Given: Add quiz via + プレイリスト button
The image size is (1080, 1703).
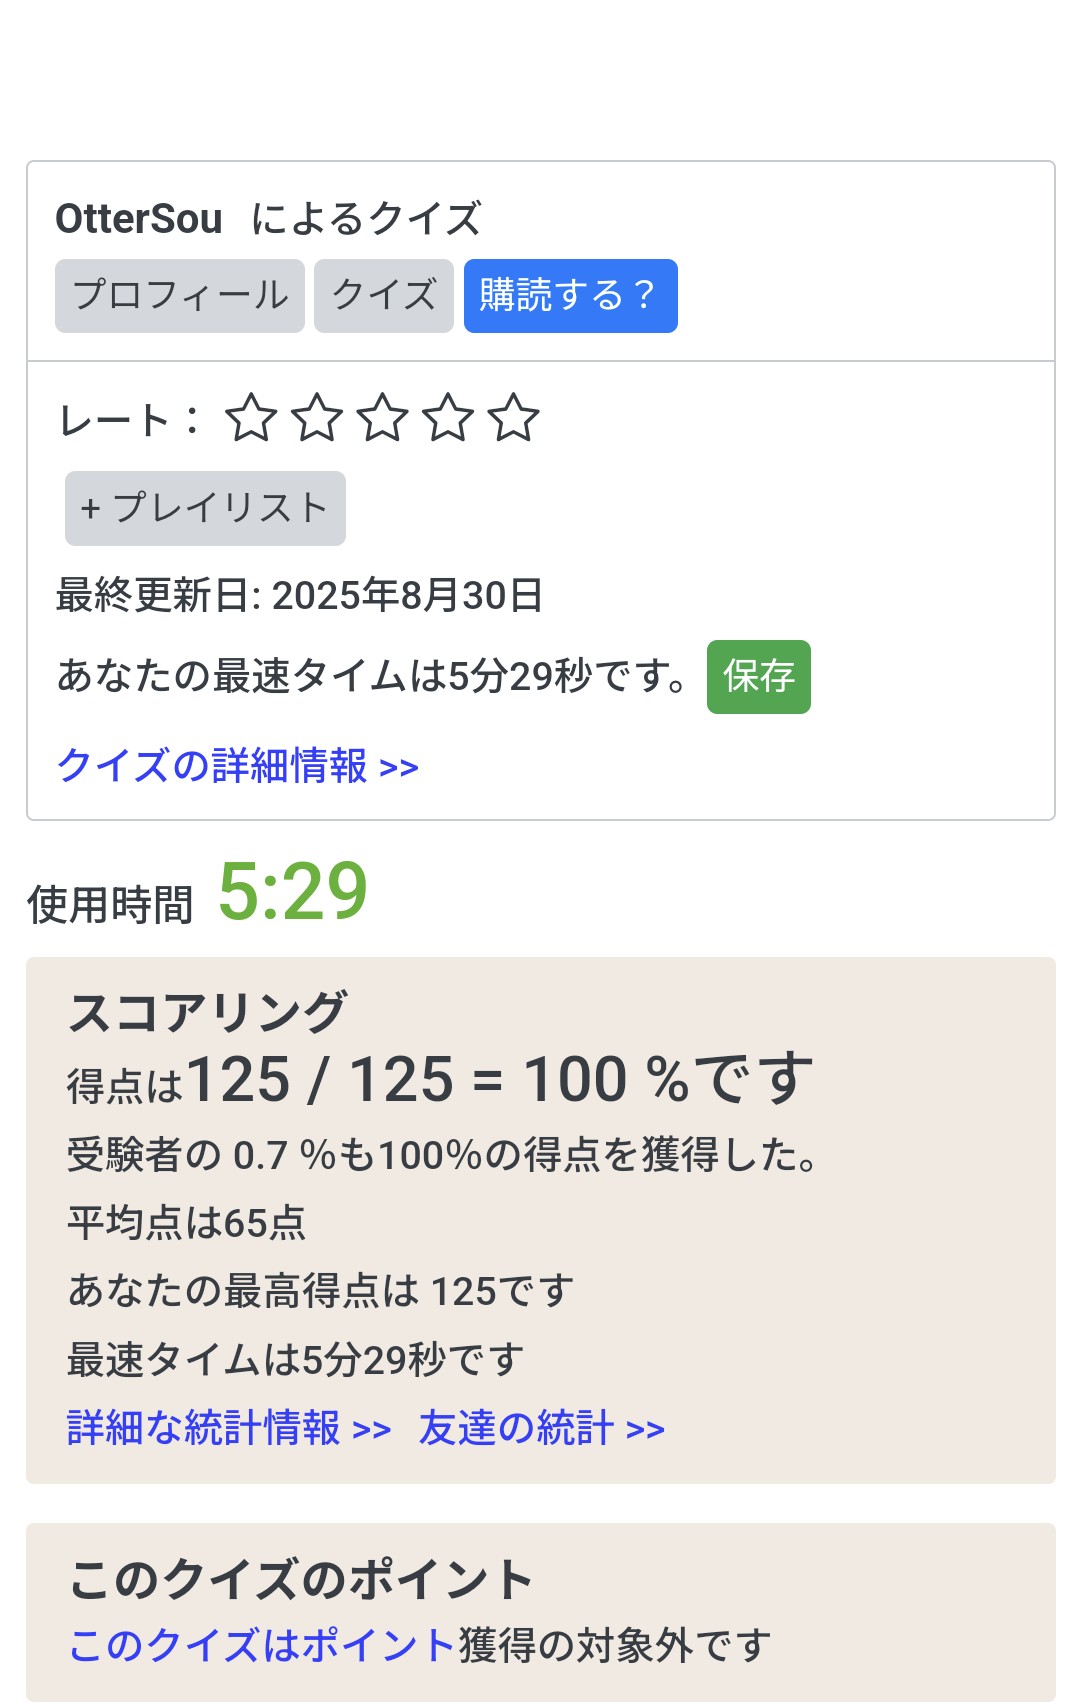Looking at the screenshot, I should point(205,508).
